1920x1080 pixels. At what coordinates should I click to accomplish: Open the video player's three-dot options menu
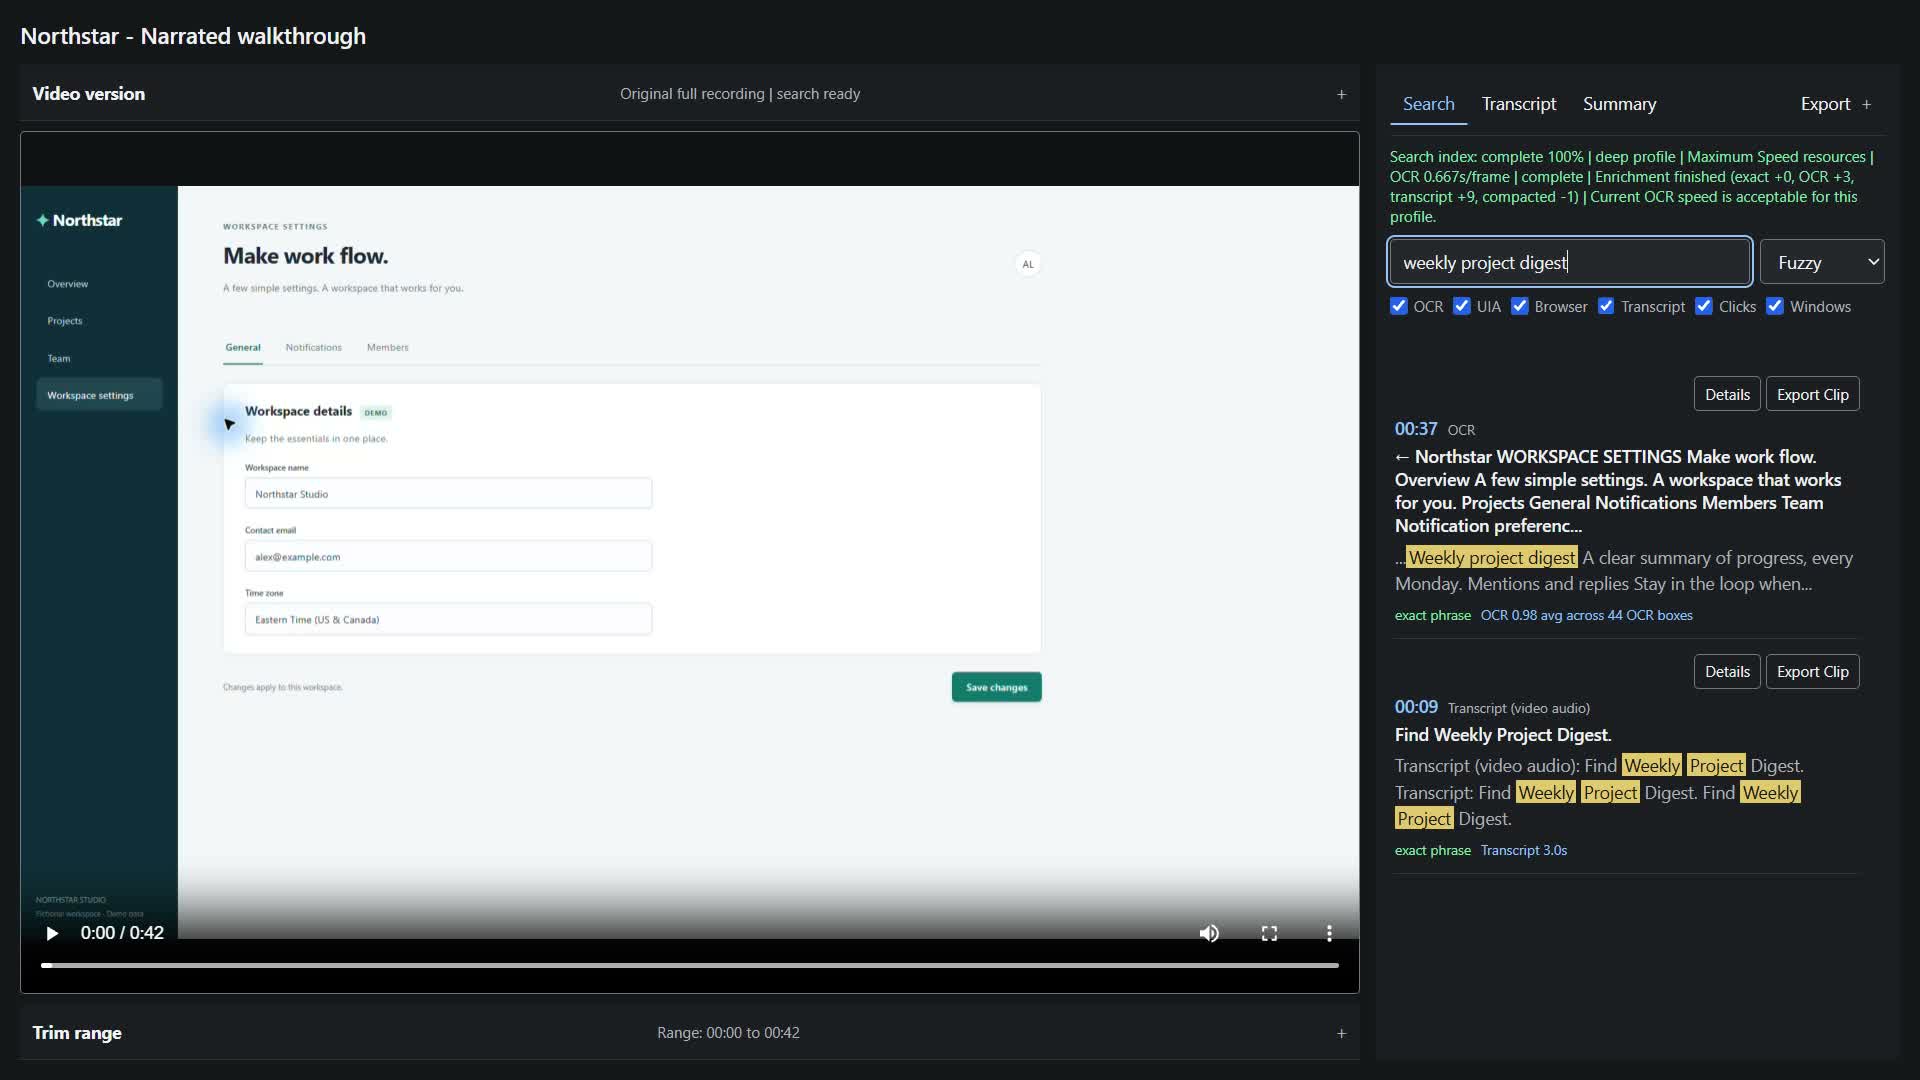pyautogui.click(x=1329, y=933)
